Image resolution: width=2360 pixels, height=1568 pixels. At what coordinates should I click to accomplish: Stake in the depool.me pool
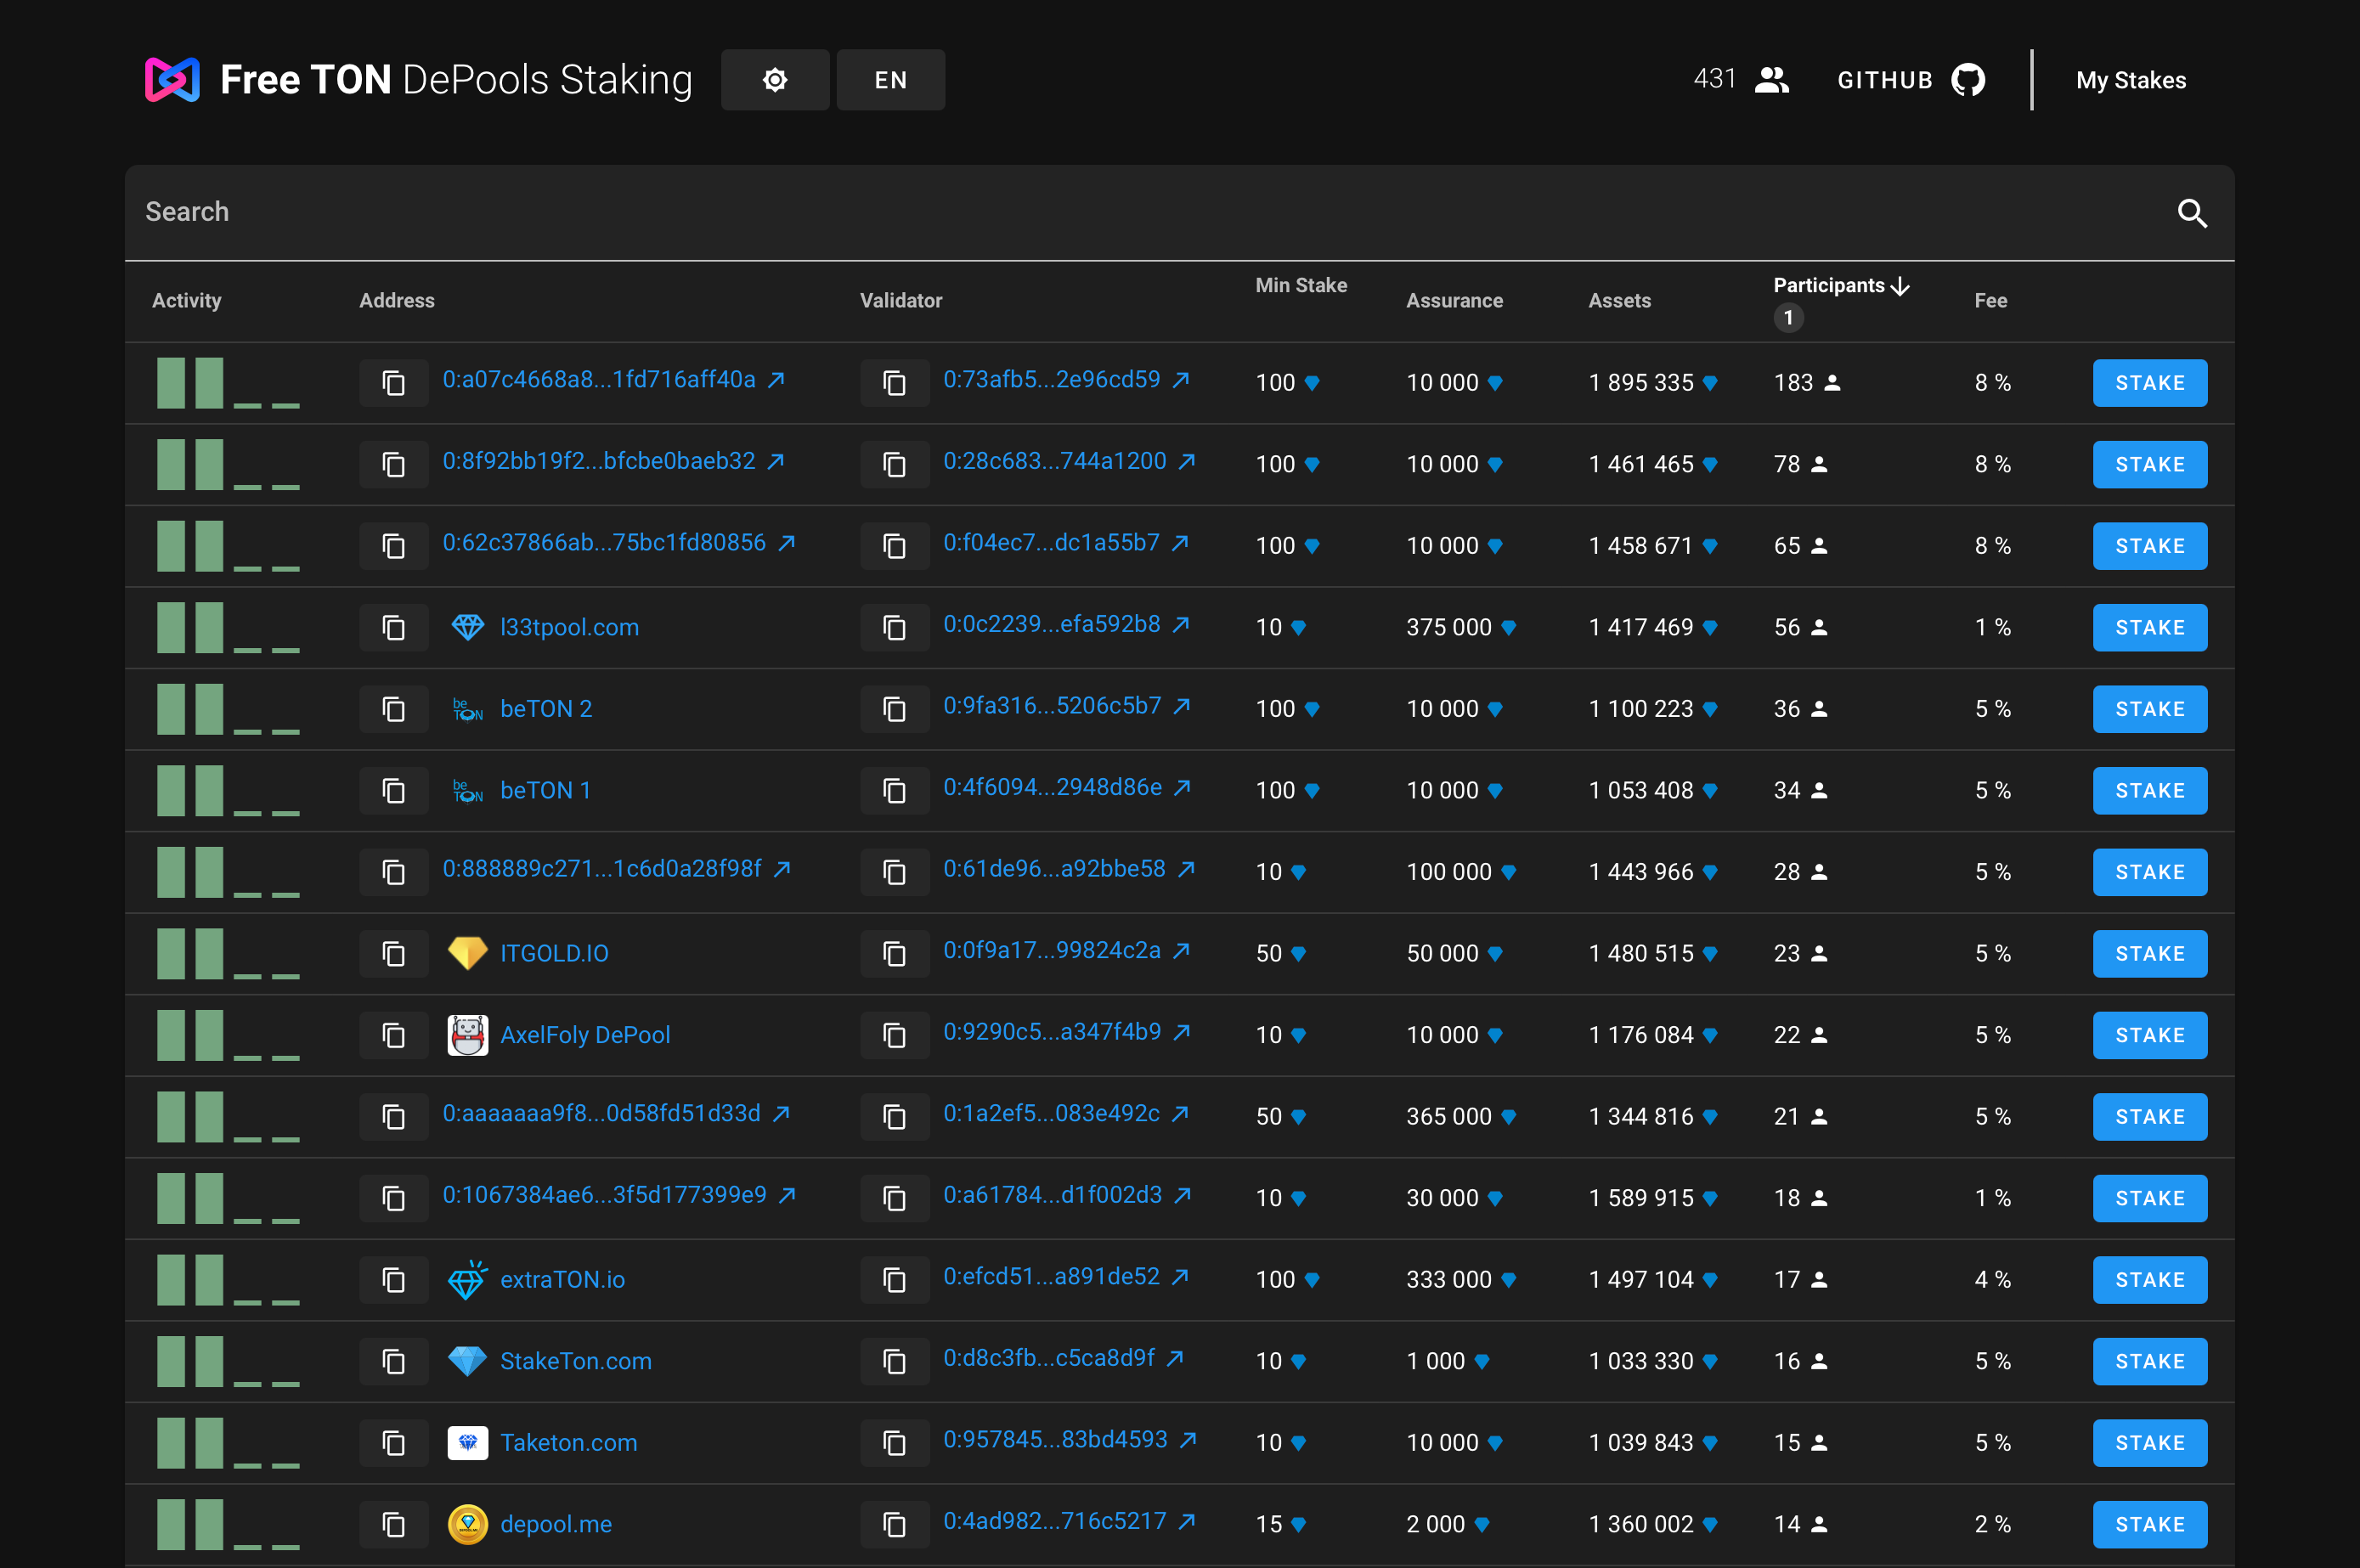pos(2149,1524)
